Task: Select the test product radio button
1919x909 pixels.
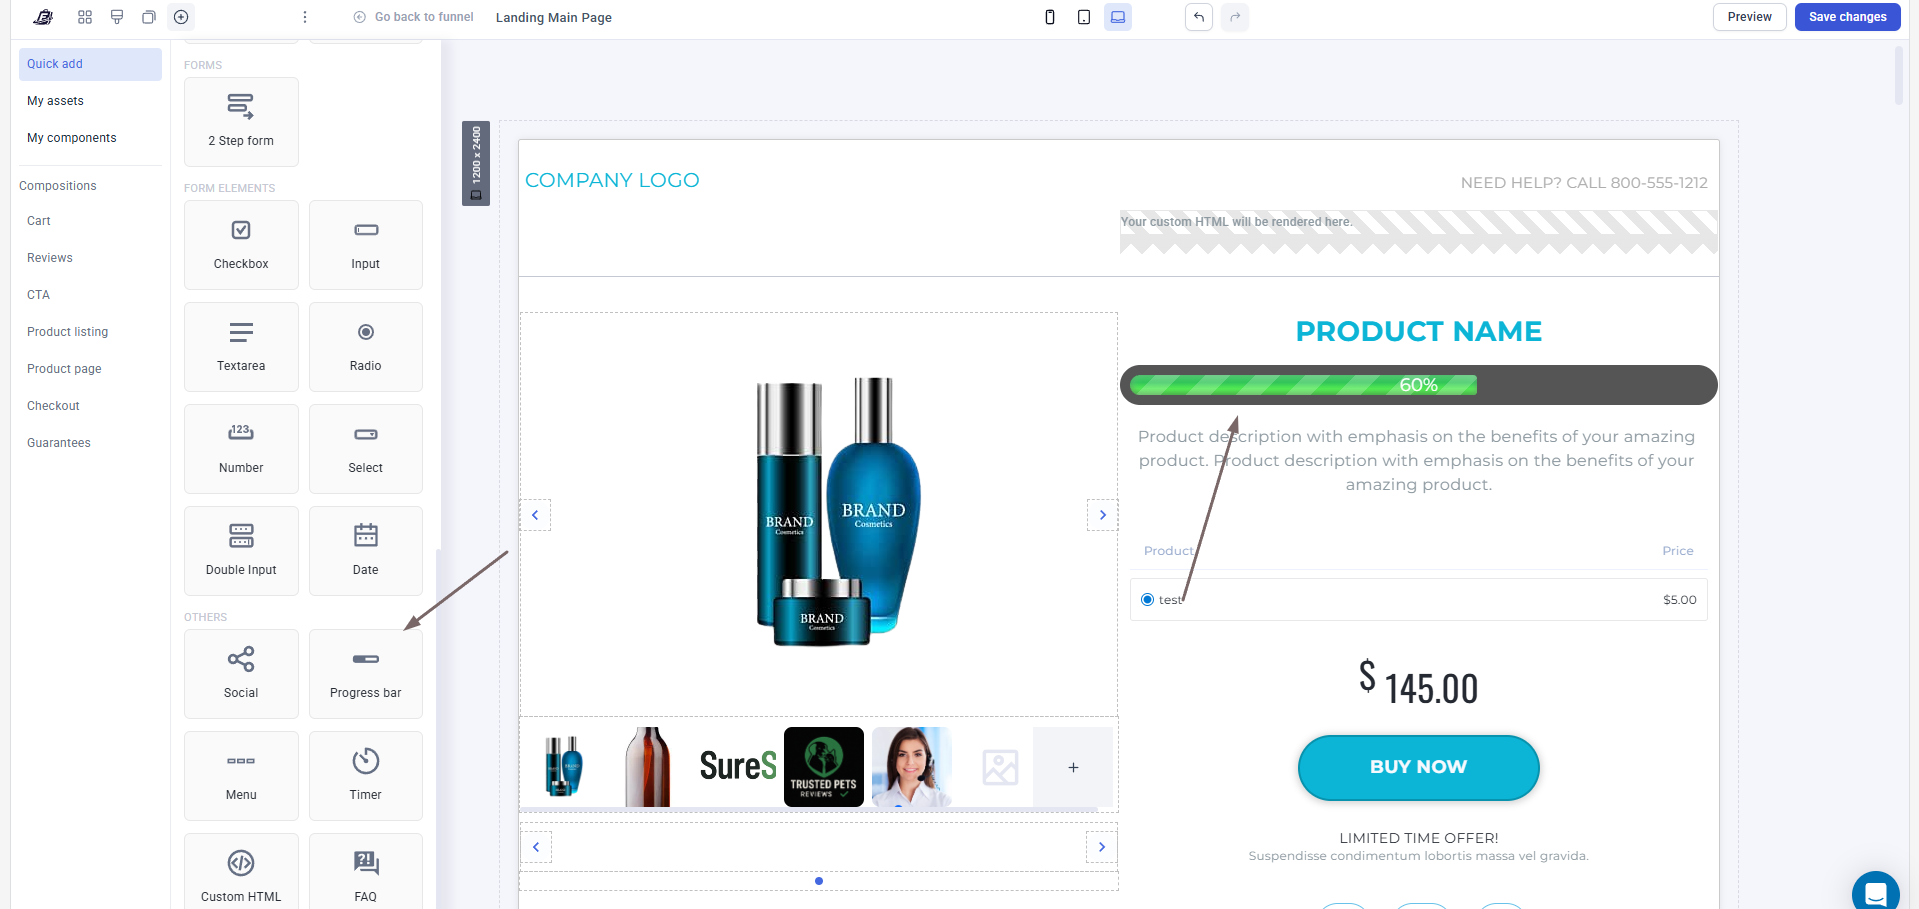Action: (x=1147, y=600)
